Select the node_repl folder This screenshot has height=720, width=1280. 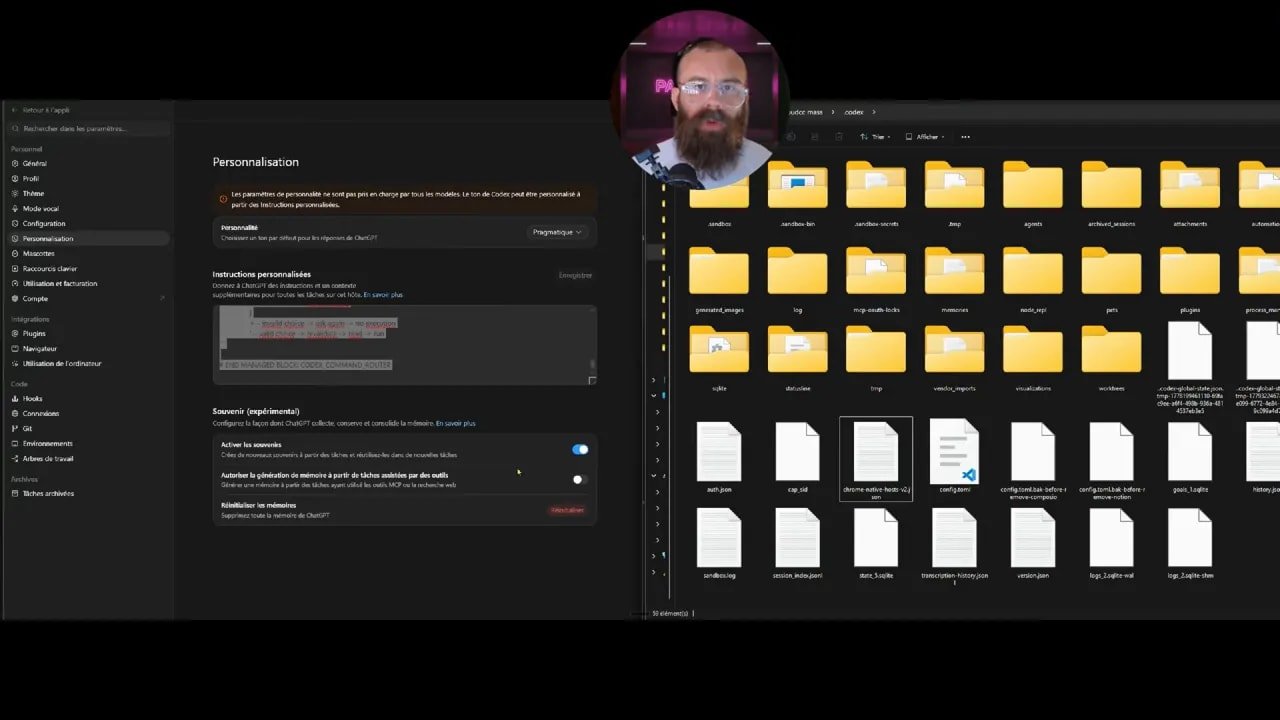pyautogui.click(x=1033, y=280)
